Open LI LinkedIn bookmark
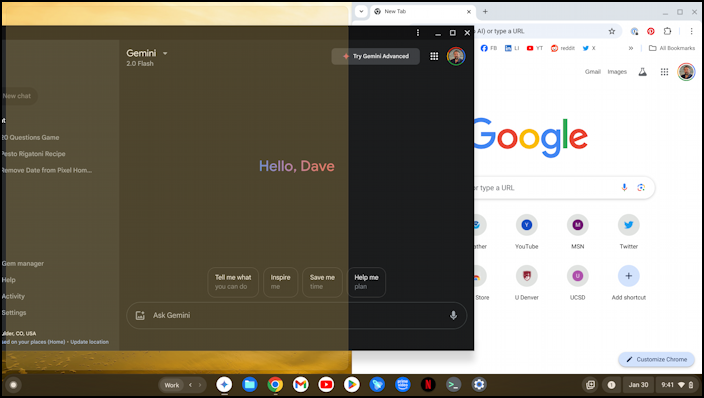This screenshot has width=704, height=398. pyautogui.click(x=512, y=48)
